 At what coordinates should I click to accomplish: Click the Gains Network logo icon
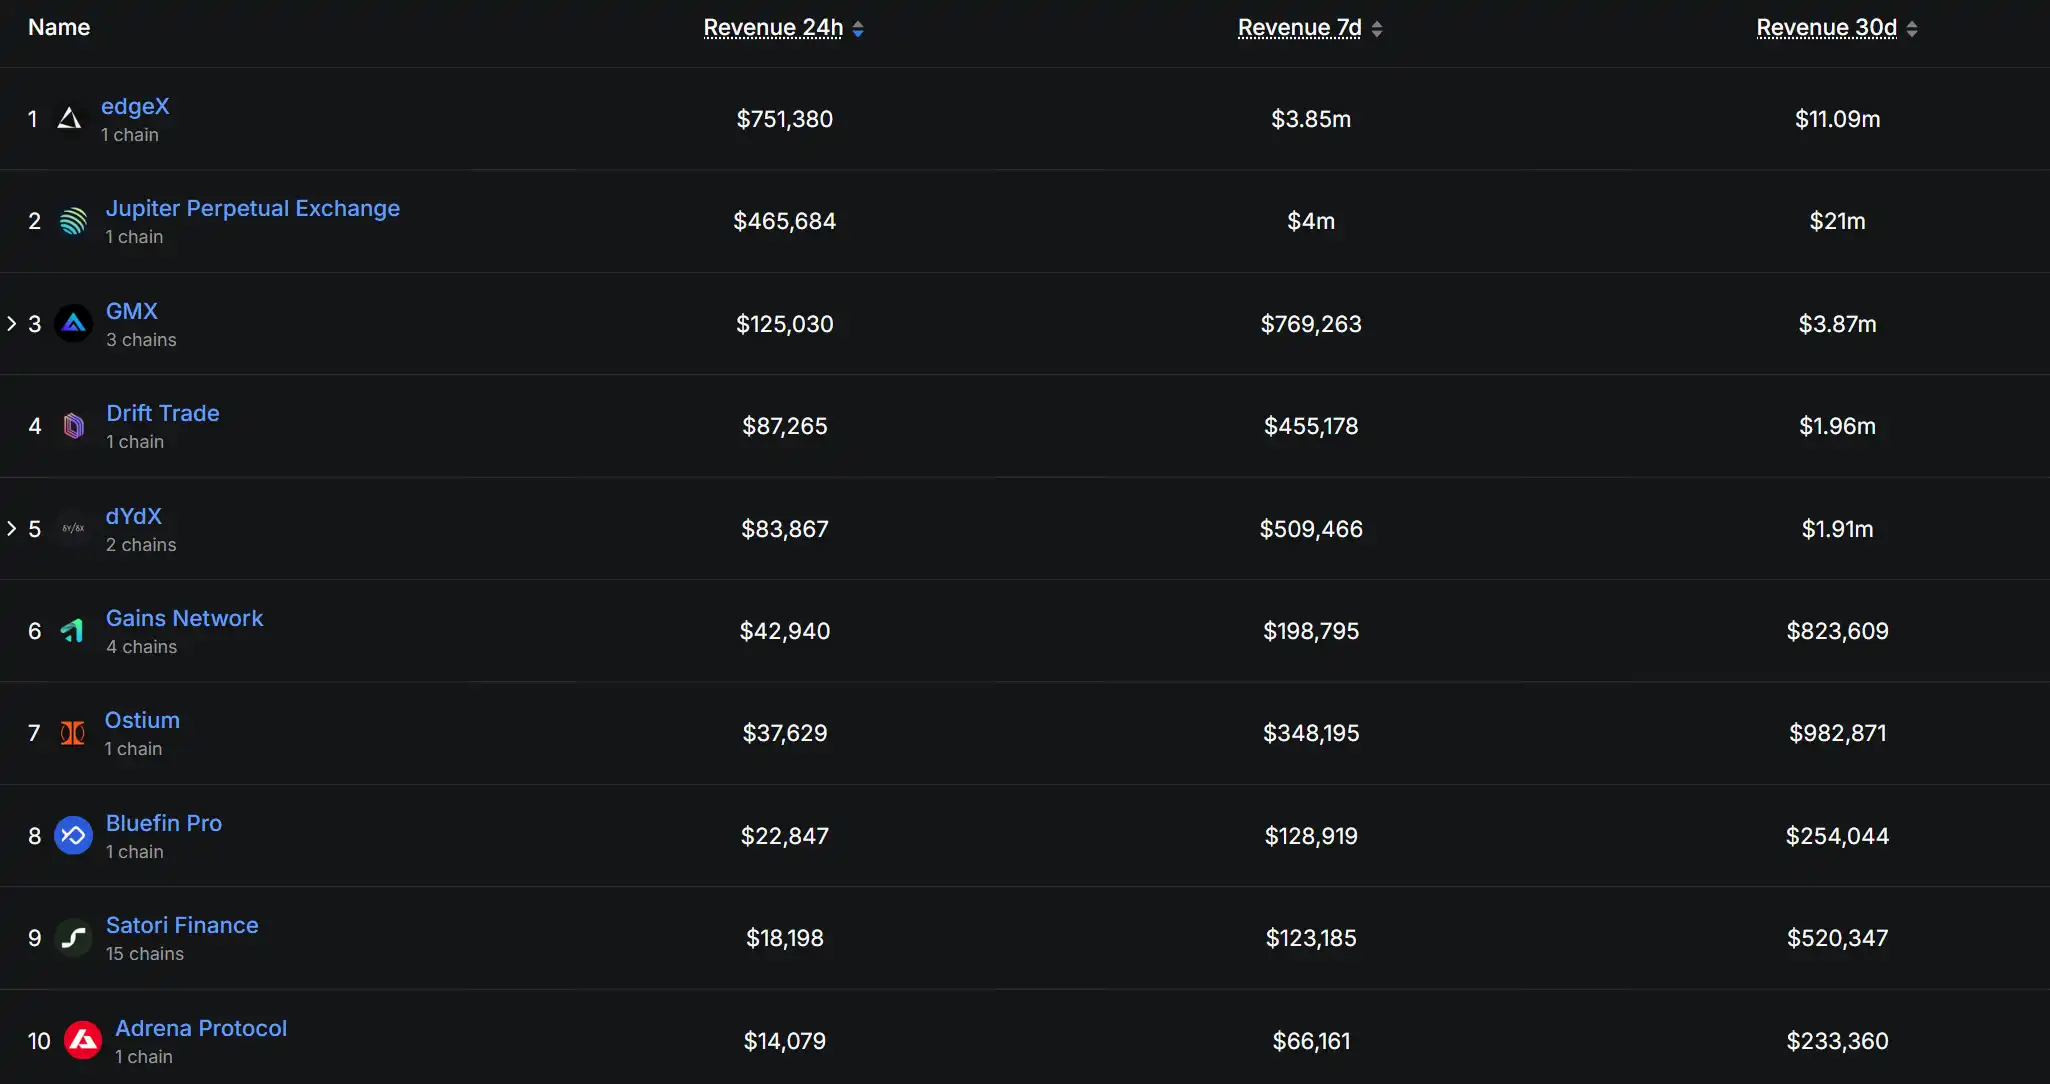(73, 631)
